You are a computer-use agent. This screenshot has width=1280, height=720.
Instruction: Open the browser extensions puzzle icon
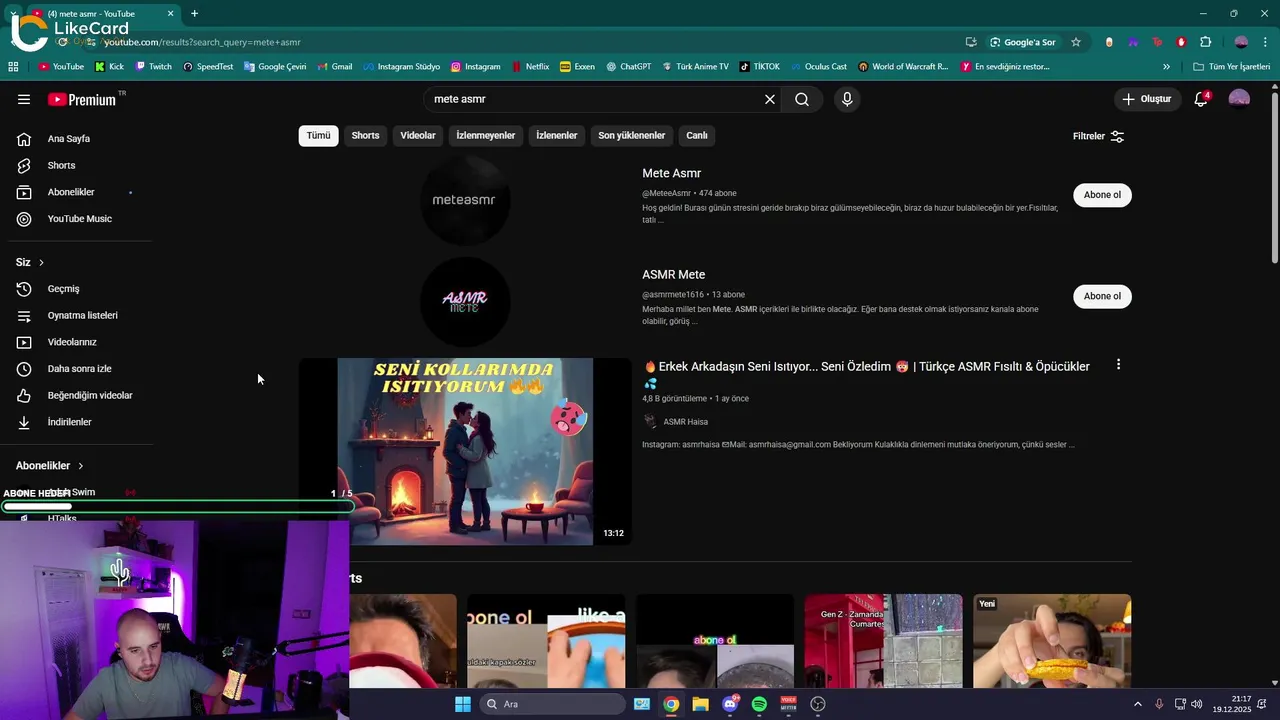(1205, 42)
